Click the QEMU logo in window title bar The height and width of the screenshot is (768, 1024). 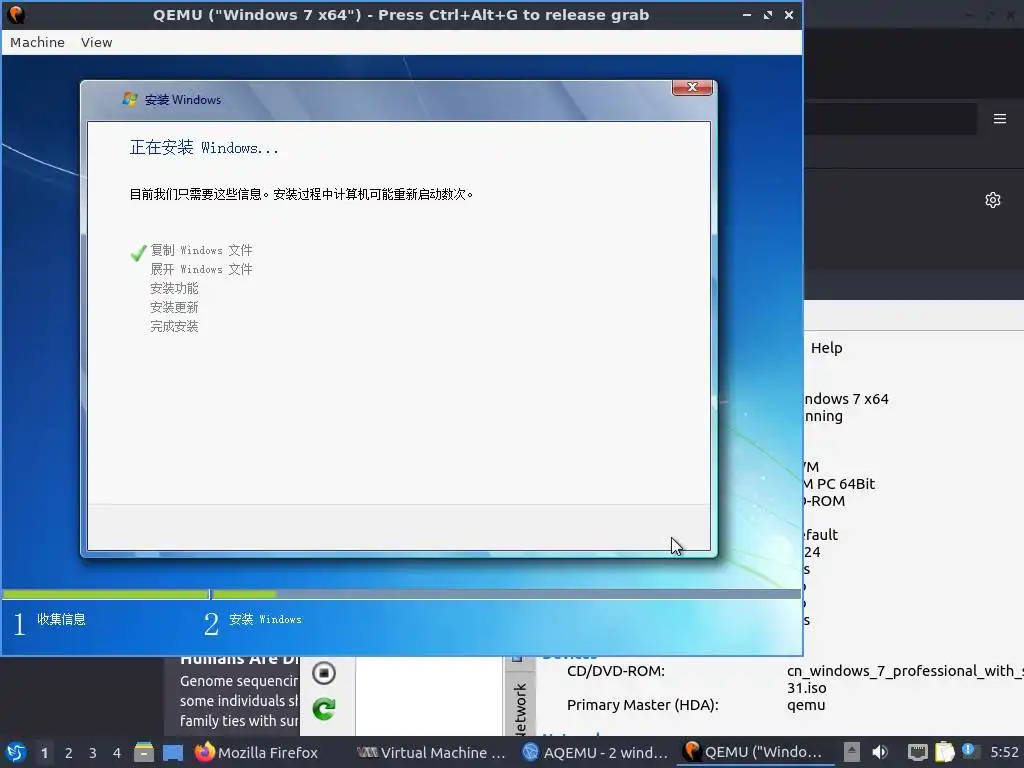pyautogui.click(x=16, y=14)
